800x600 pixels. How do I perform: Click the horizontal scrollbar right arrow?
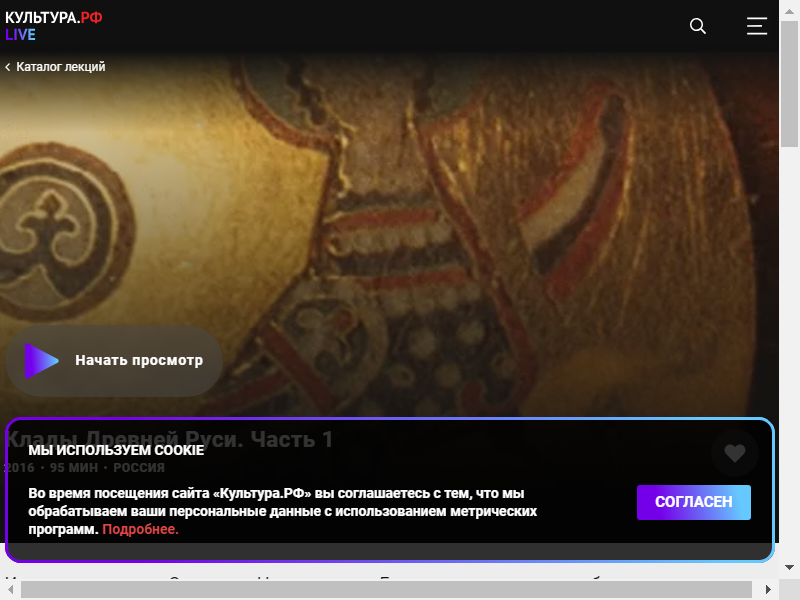768,589
